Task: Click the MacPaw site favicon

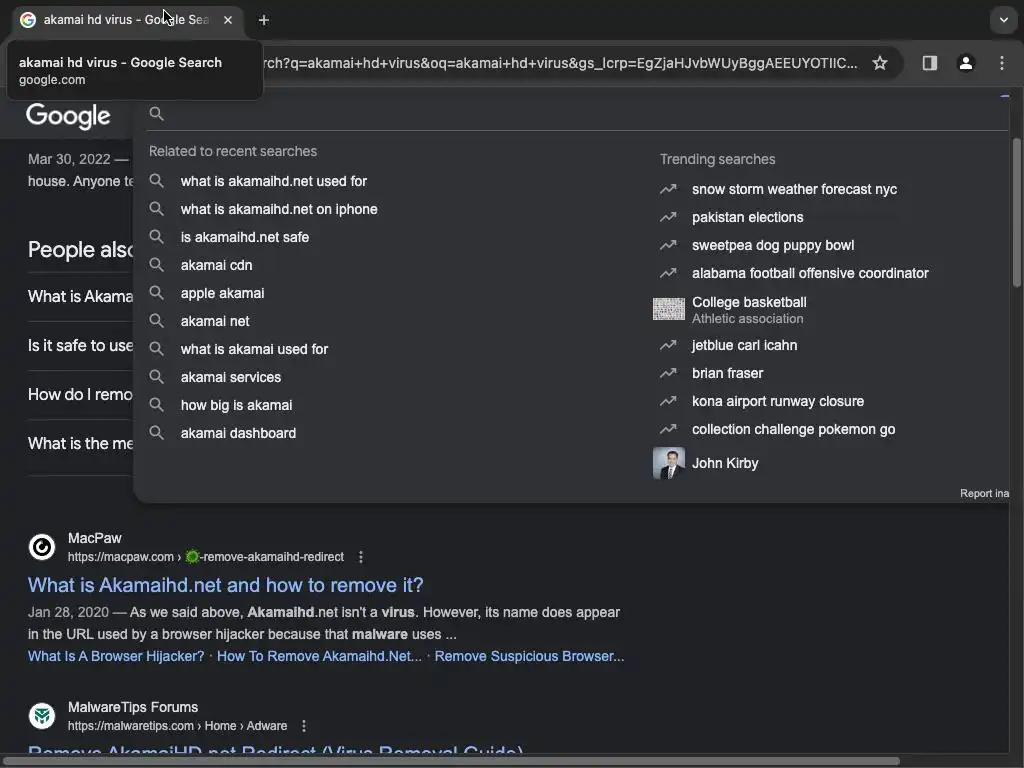Action: click(42, 547)
